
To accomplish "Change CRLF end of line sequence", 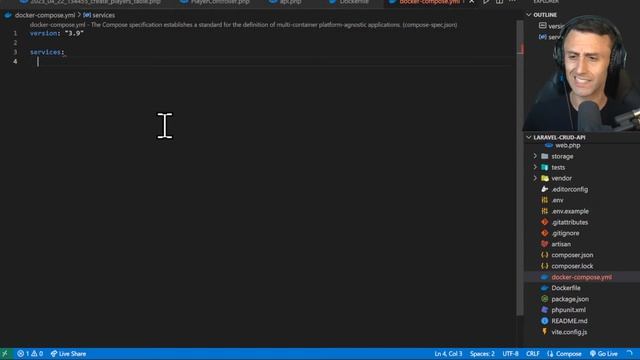I will 533,353.
